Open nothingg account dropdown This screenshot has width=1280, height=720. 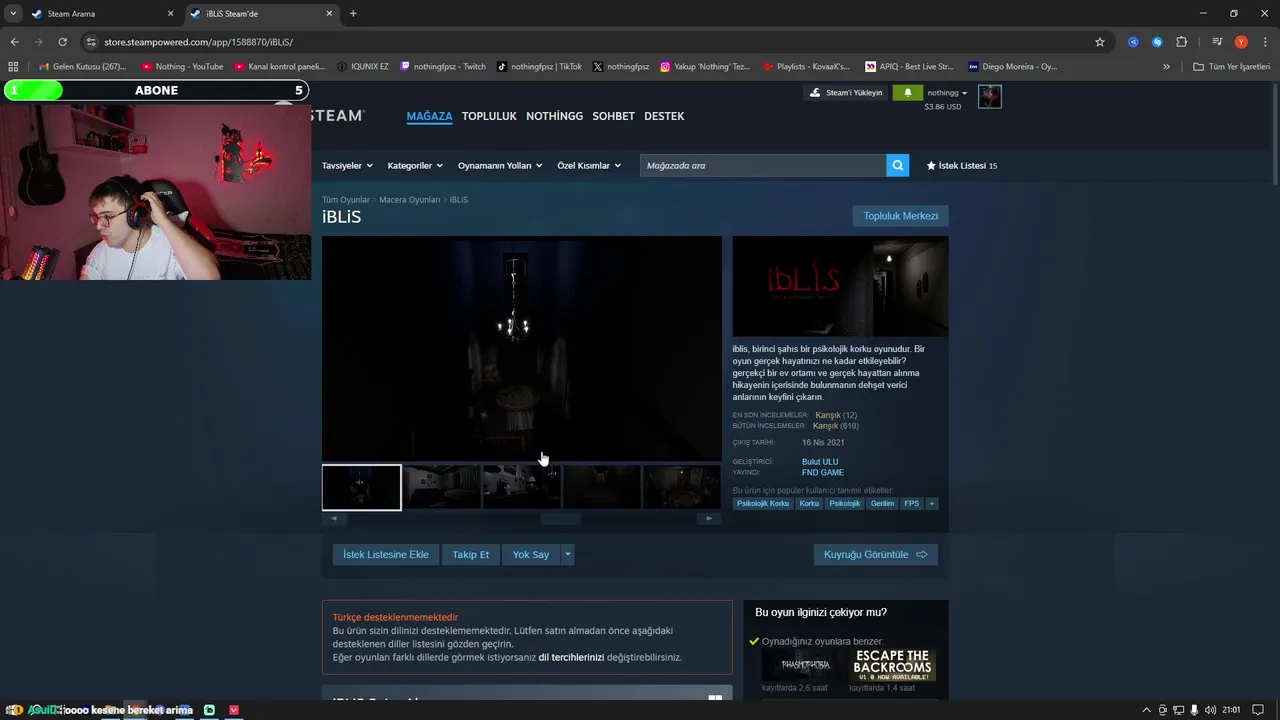pyautogui.click(x=948, y=93)
